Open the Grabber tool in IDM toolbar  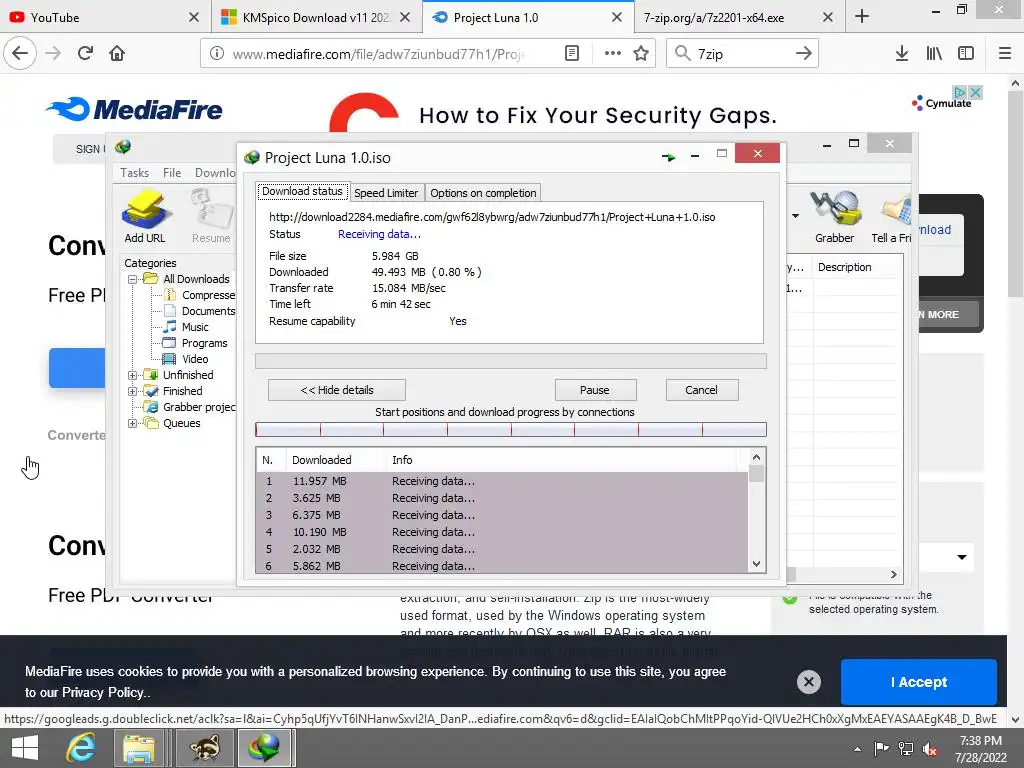pyautogui.click(x=834, y=216)
